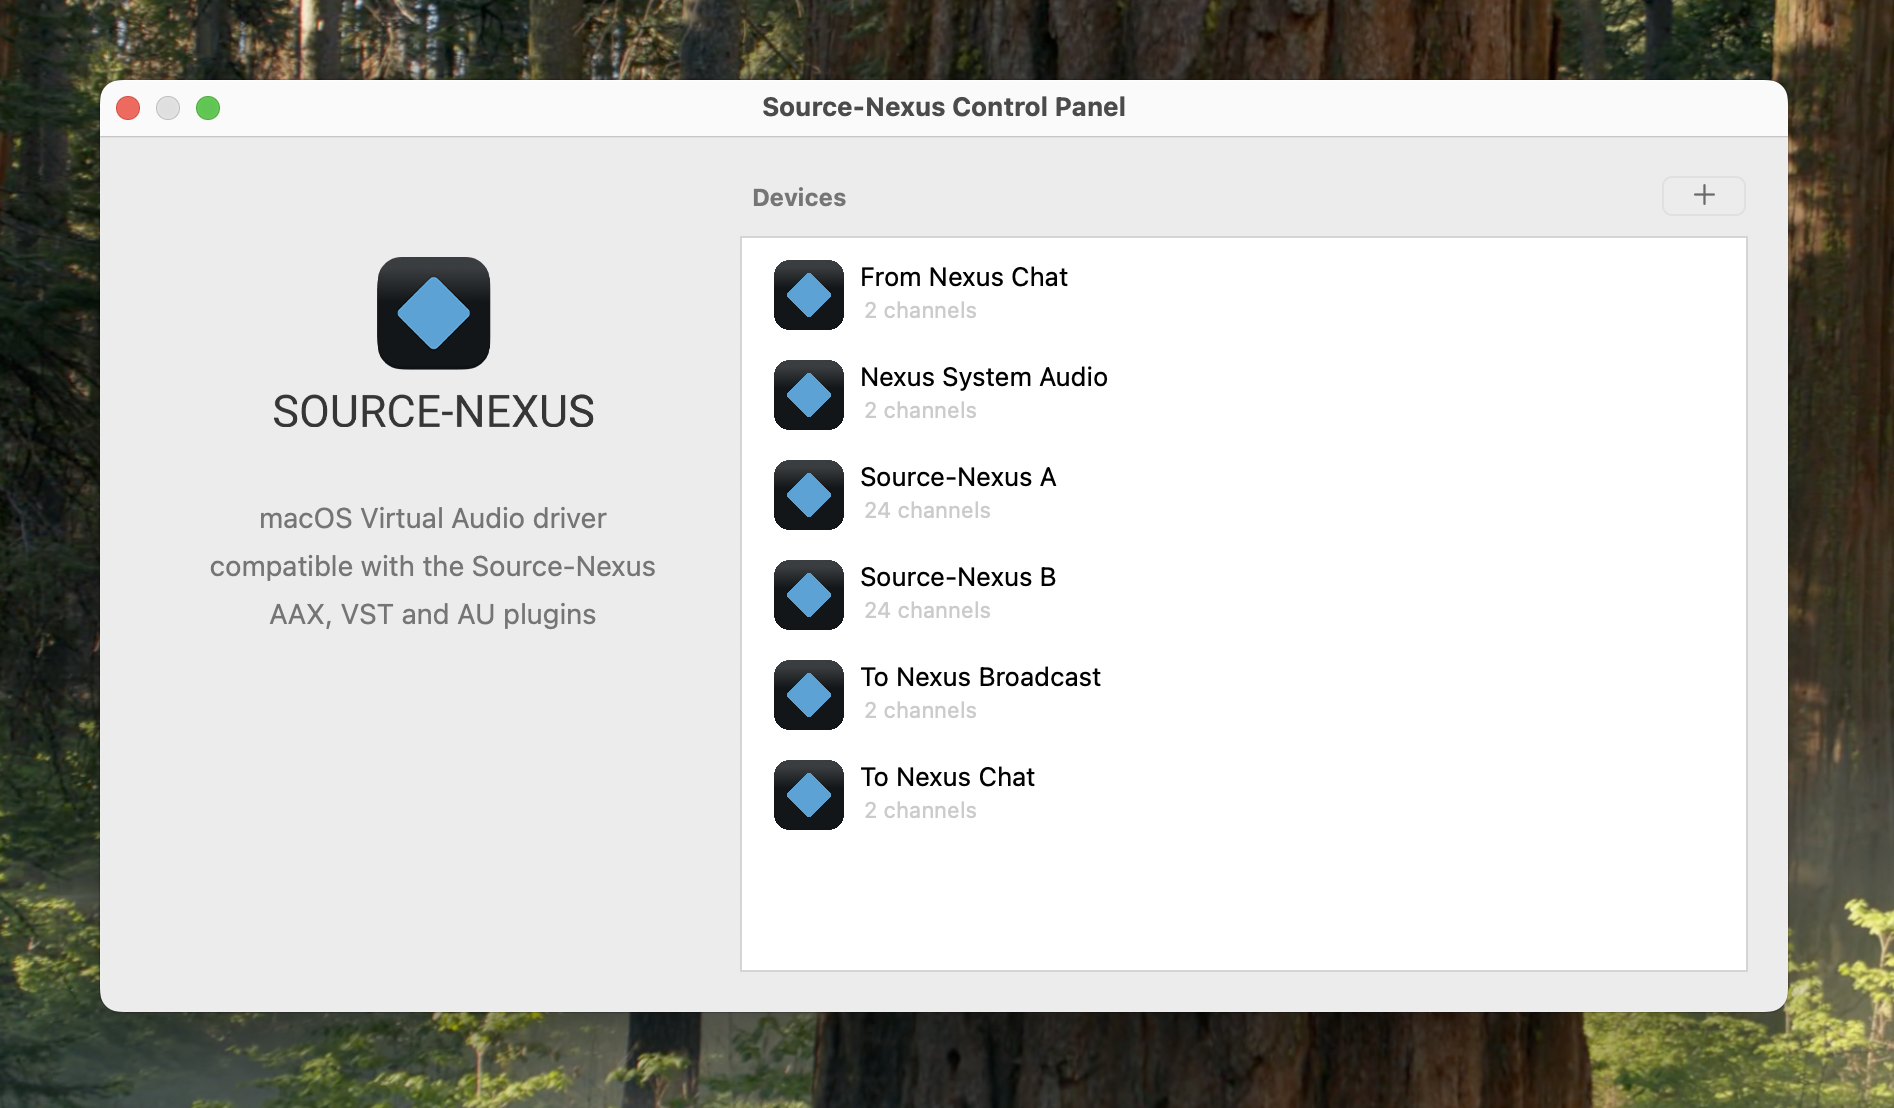Viewport: 1894px width, 1108px height.
Task: Click the Source-Nexus B device icon
Action: (x=808, y=595)
